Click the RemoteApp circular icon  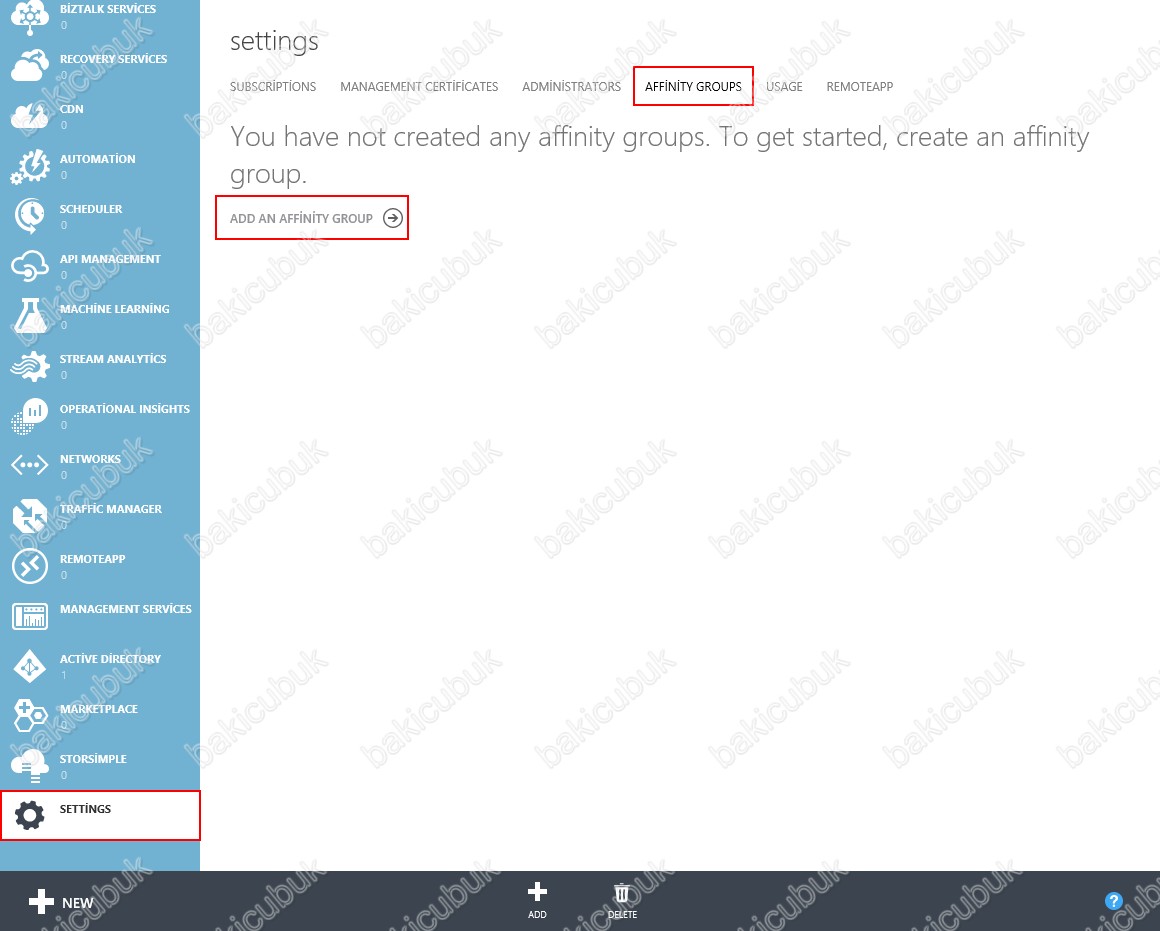[30, 566]
